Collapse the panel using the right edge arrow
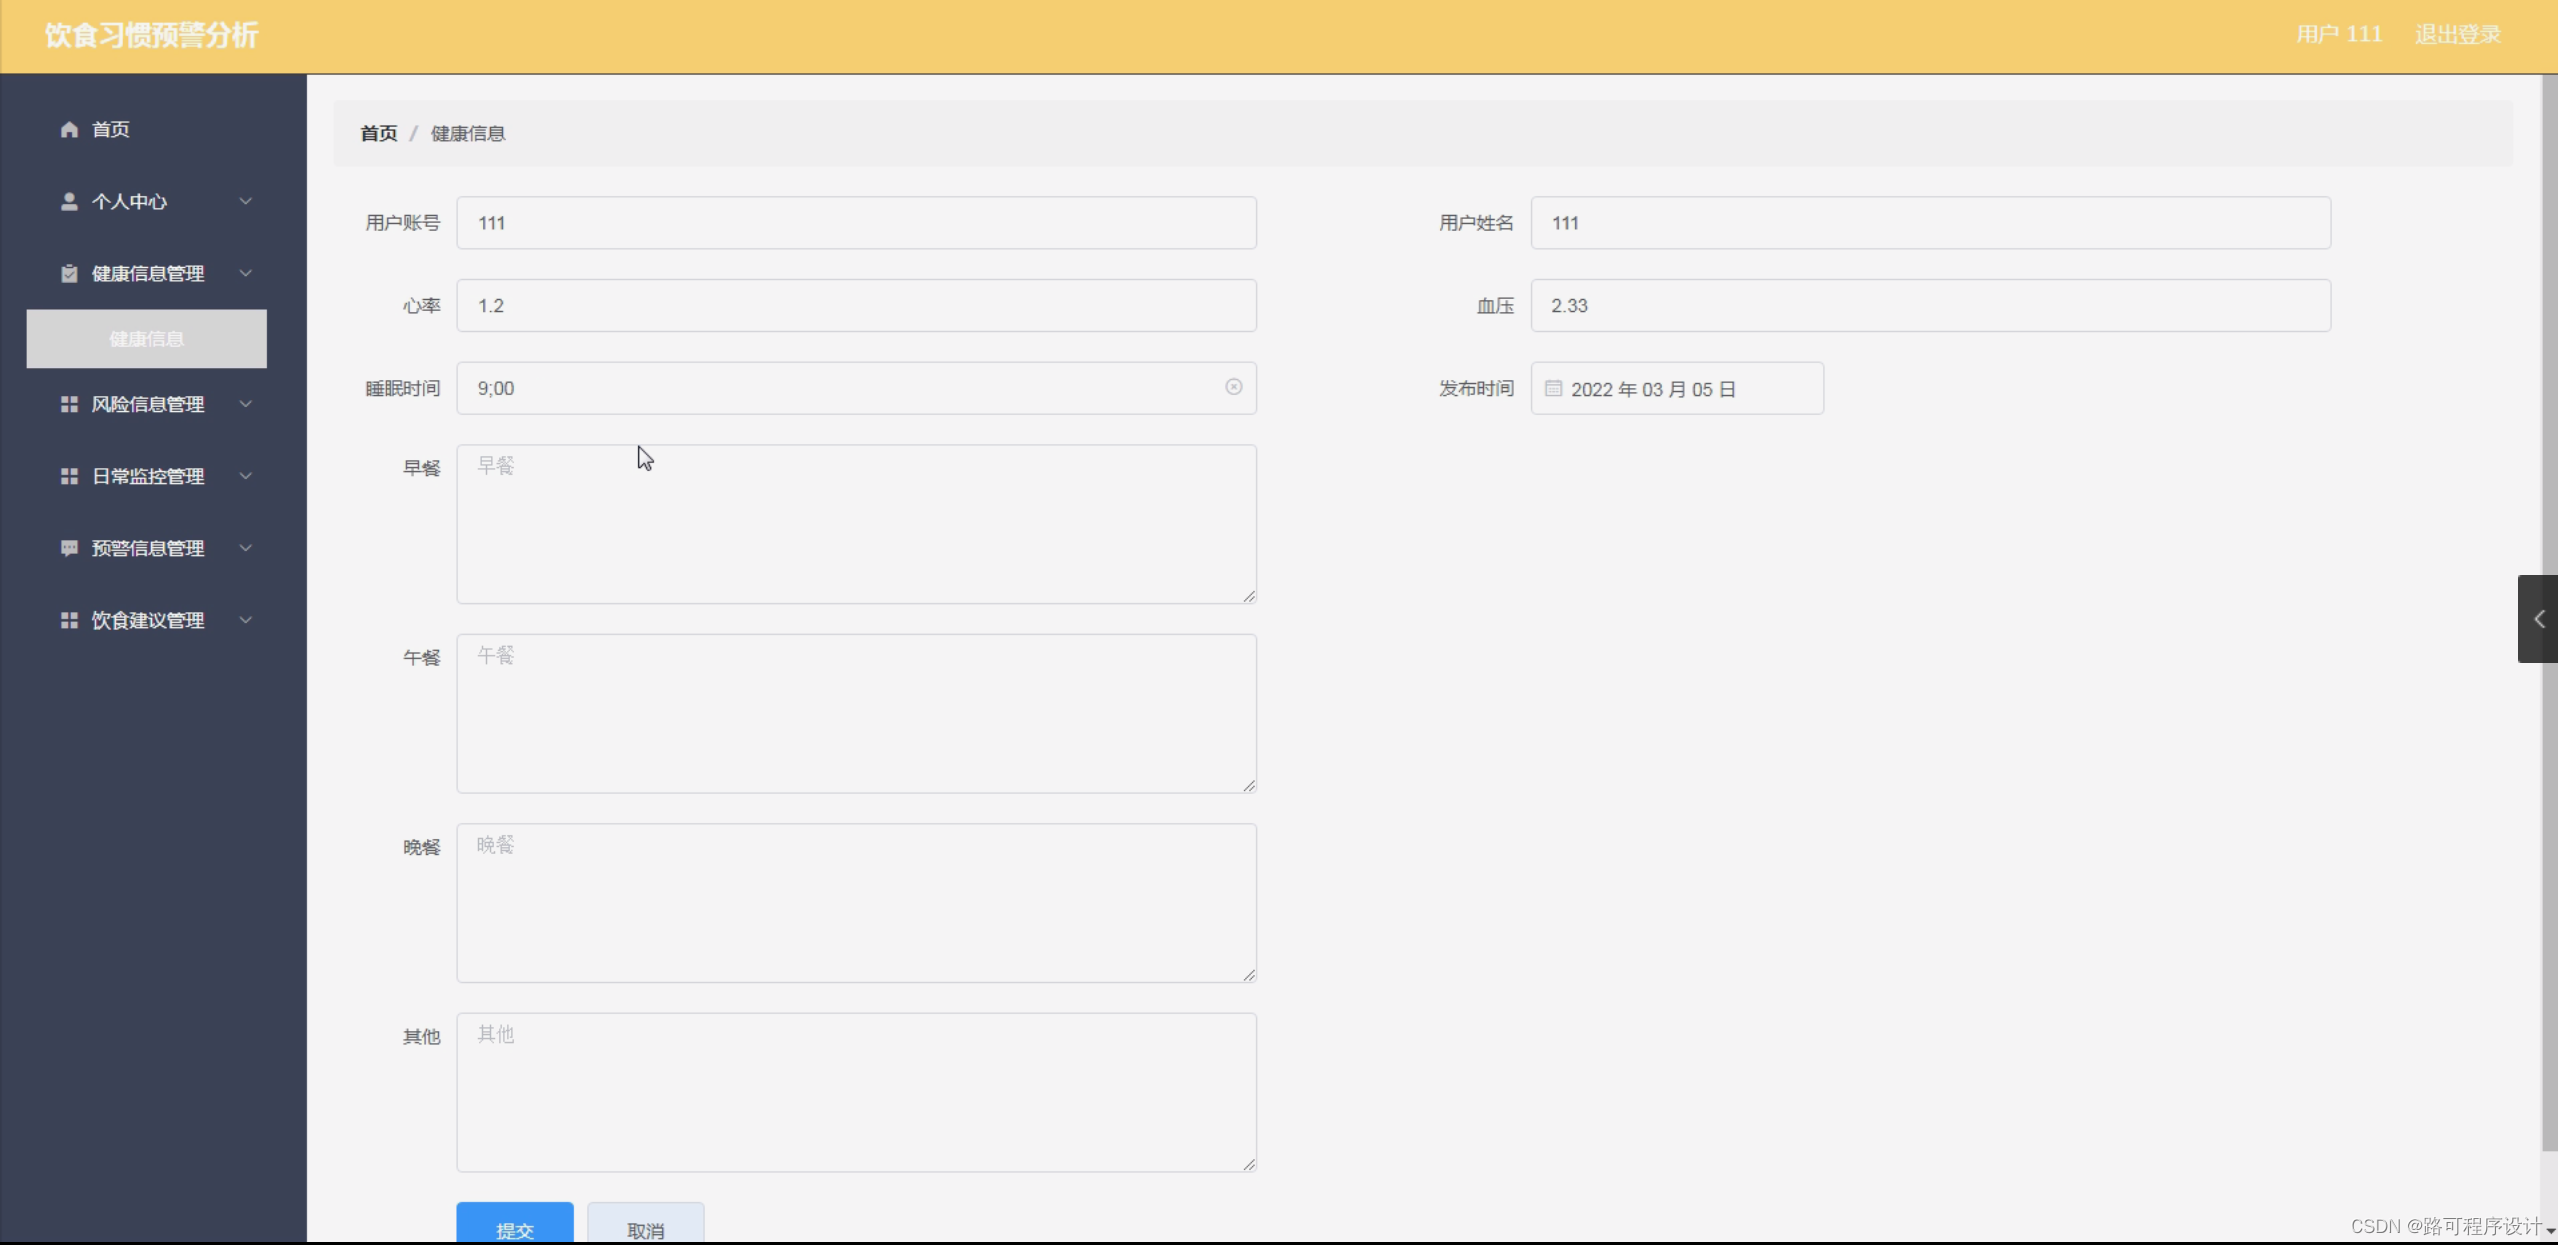This screenshot has height=1245, width=2558. pos(2537,619)
